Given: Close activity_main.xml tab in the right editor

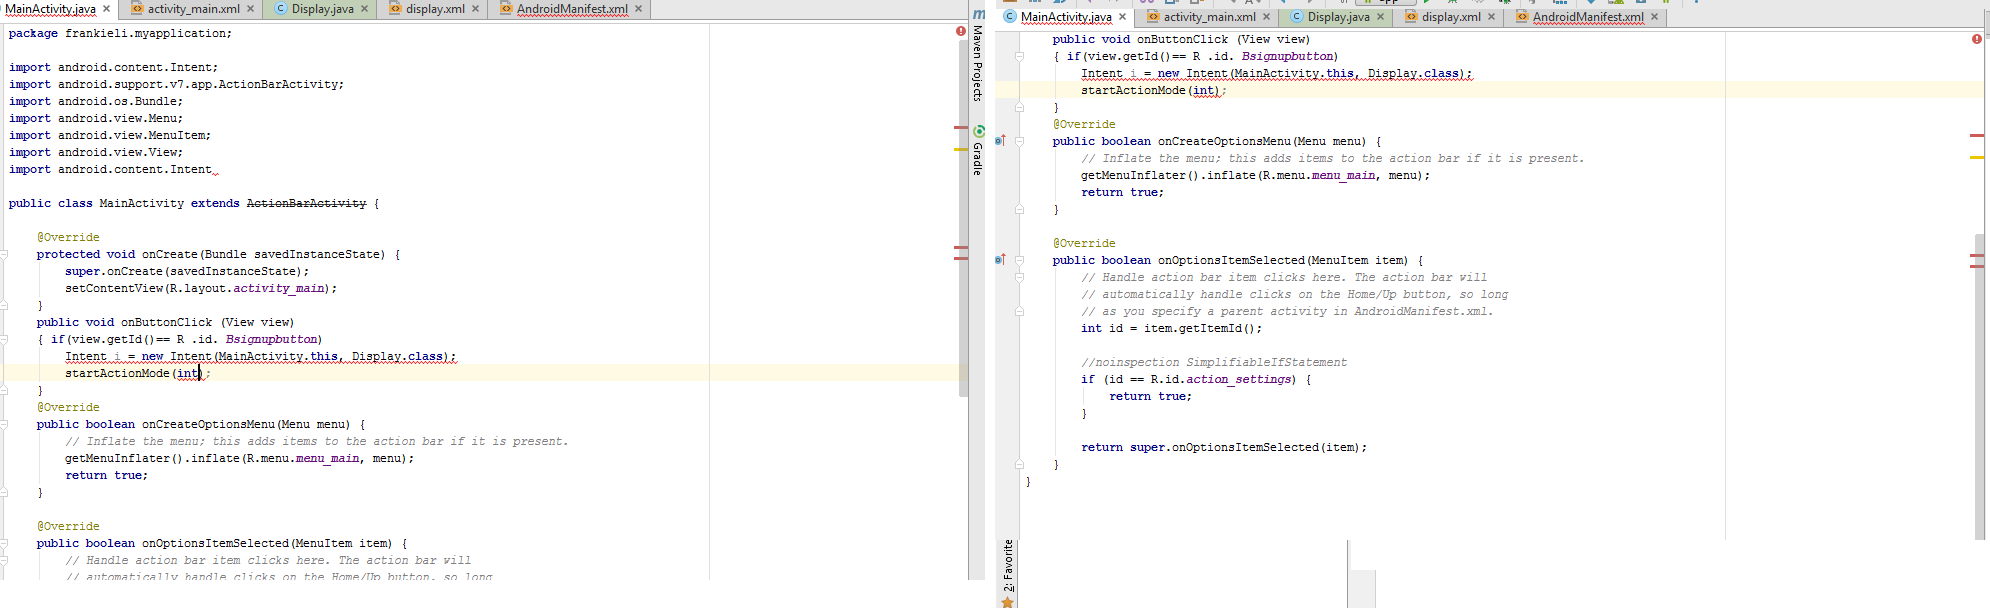Looking at the screenshot, I should [1266, 17].
